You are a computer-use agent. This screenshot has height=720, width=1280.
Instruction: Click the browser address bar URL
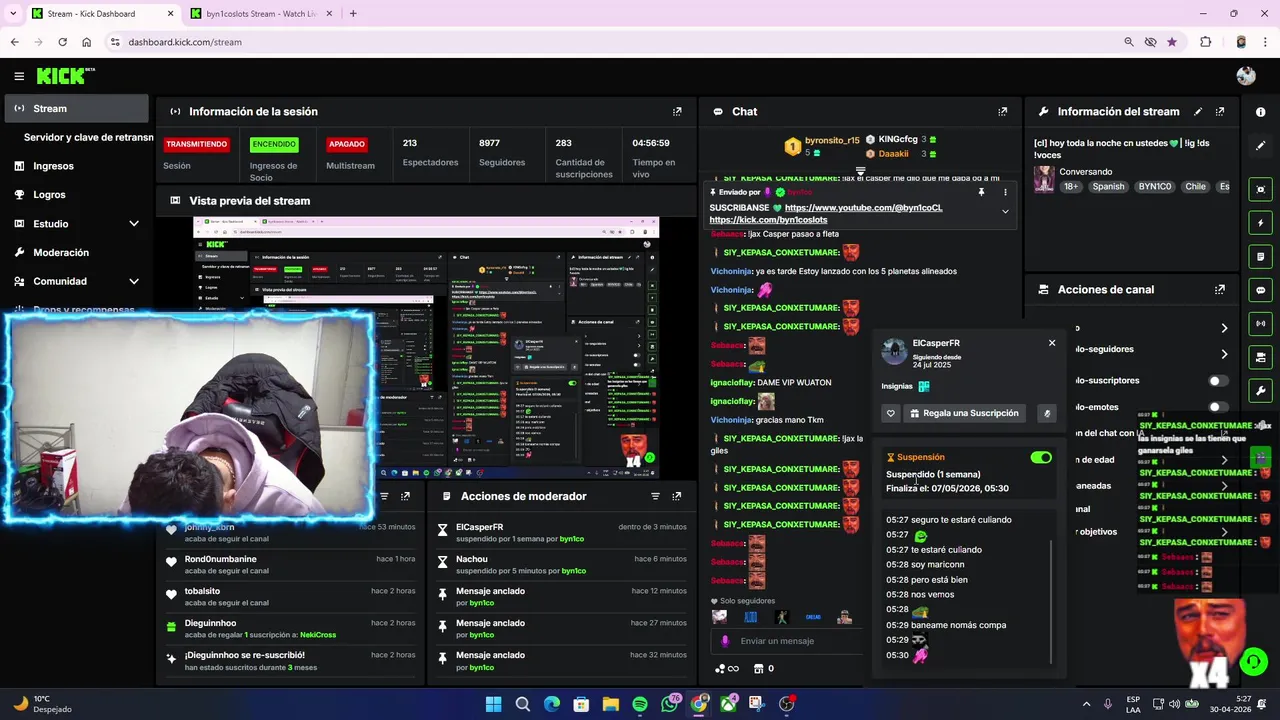(x=185, y=42)
